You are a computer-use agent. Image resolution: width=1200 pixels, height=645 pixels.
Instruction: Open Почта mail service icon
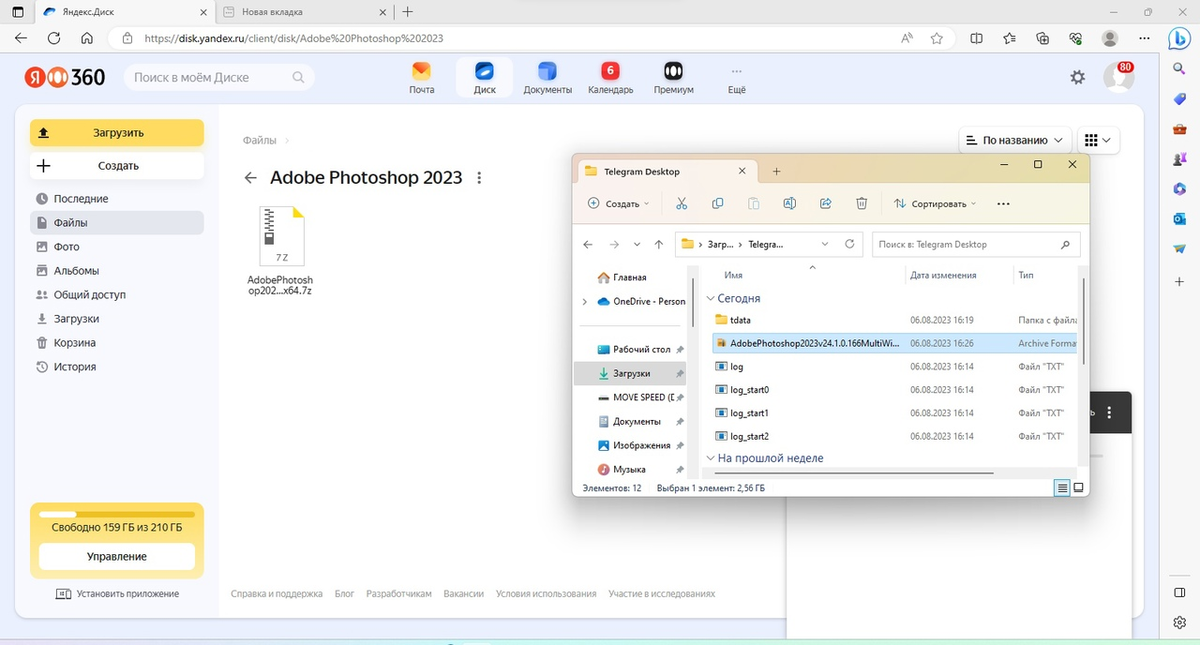(x=421, y=78)
